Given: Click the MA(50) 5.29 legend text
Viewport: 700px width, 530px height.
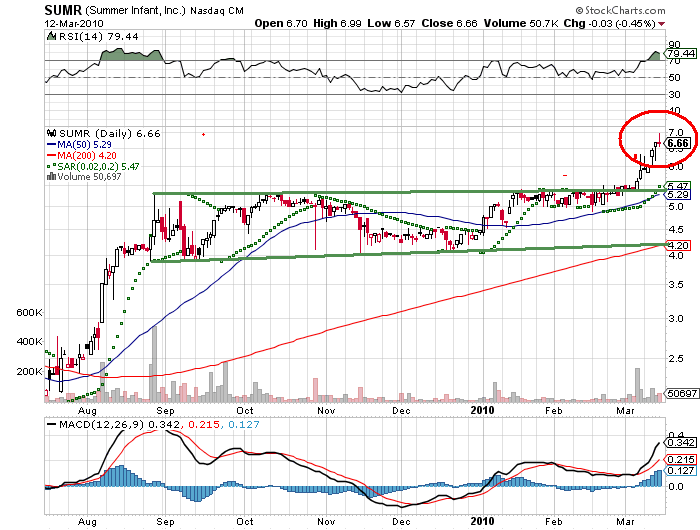Looking at the screenshot, I should click(x=84, y=145).
